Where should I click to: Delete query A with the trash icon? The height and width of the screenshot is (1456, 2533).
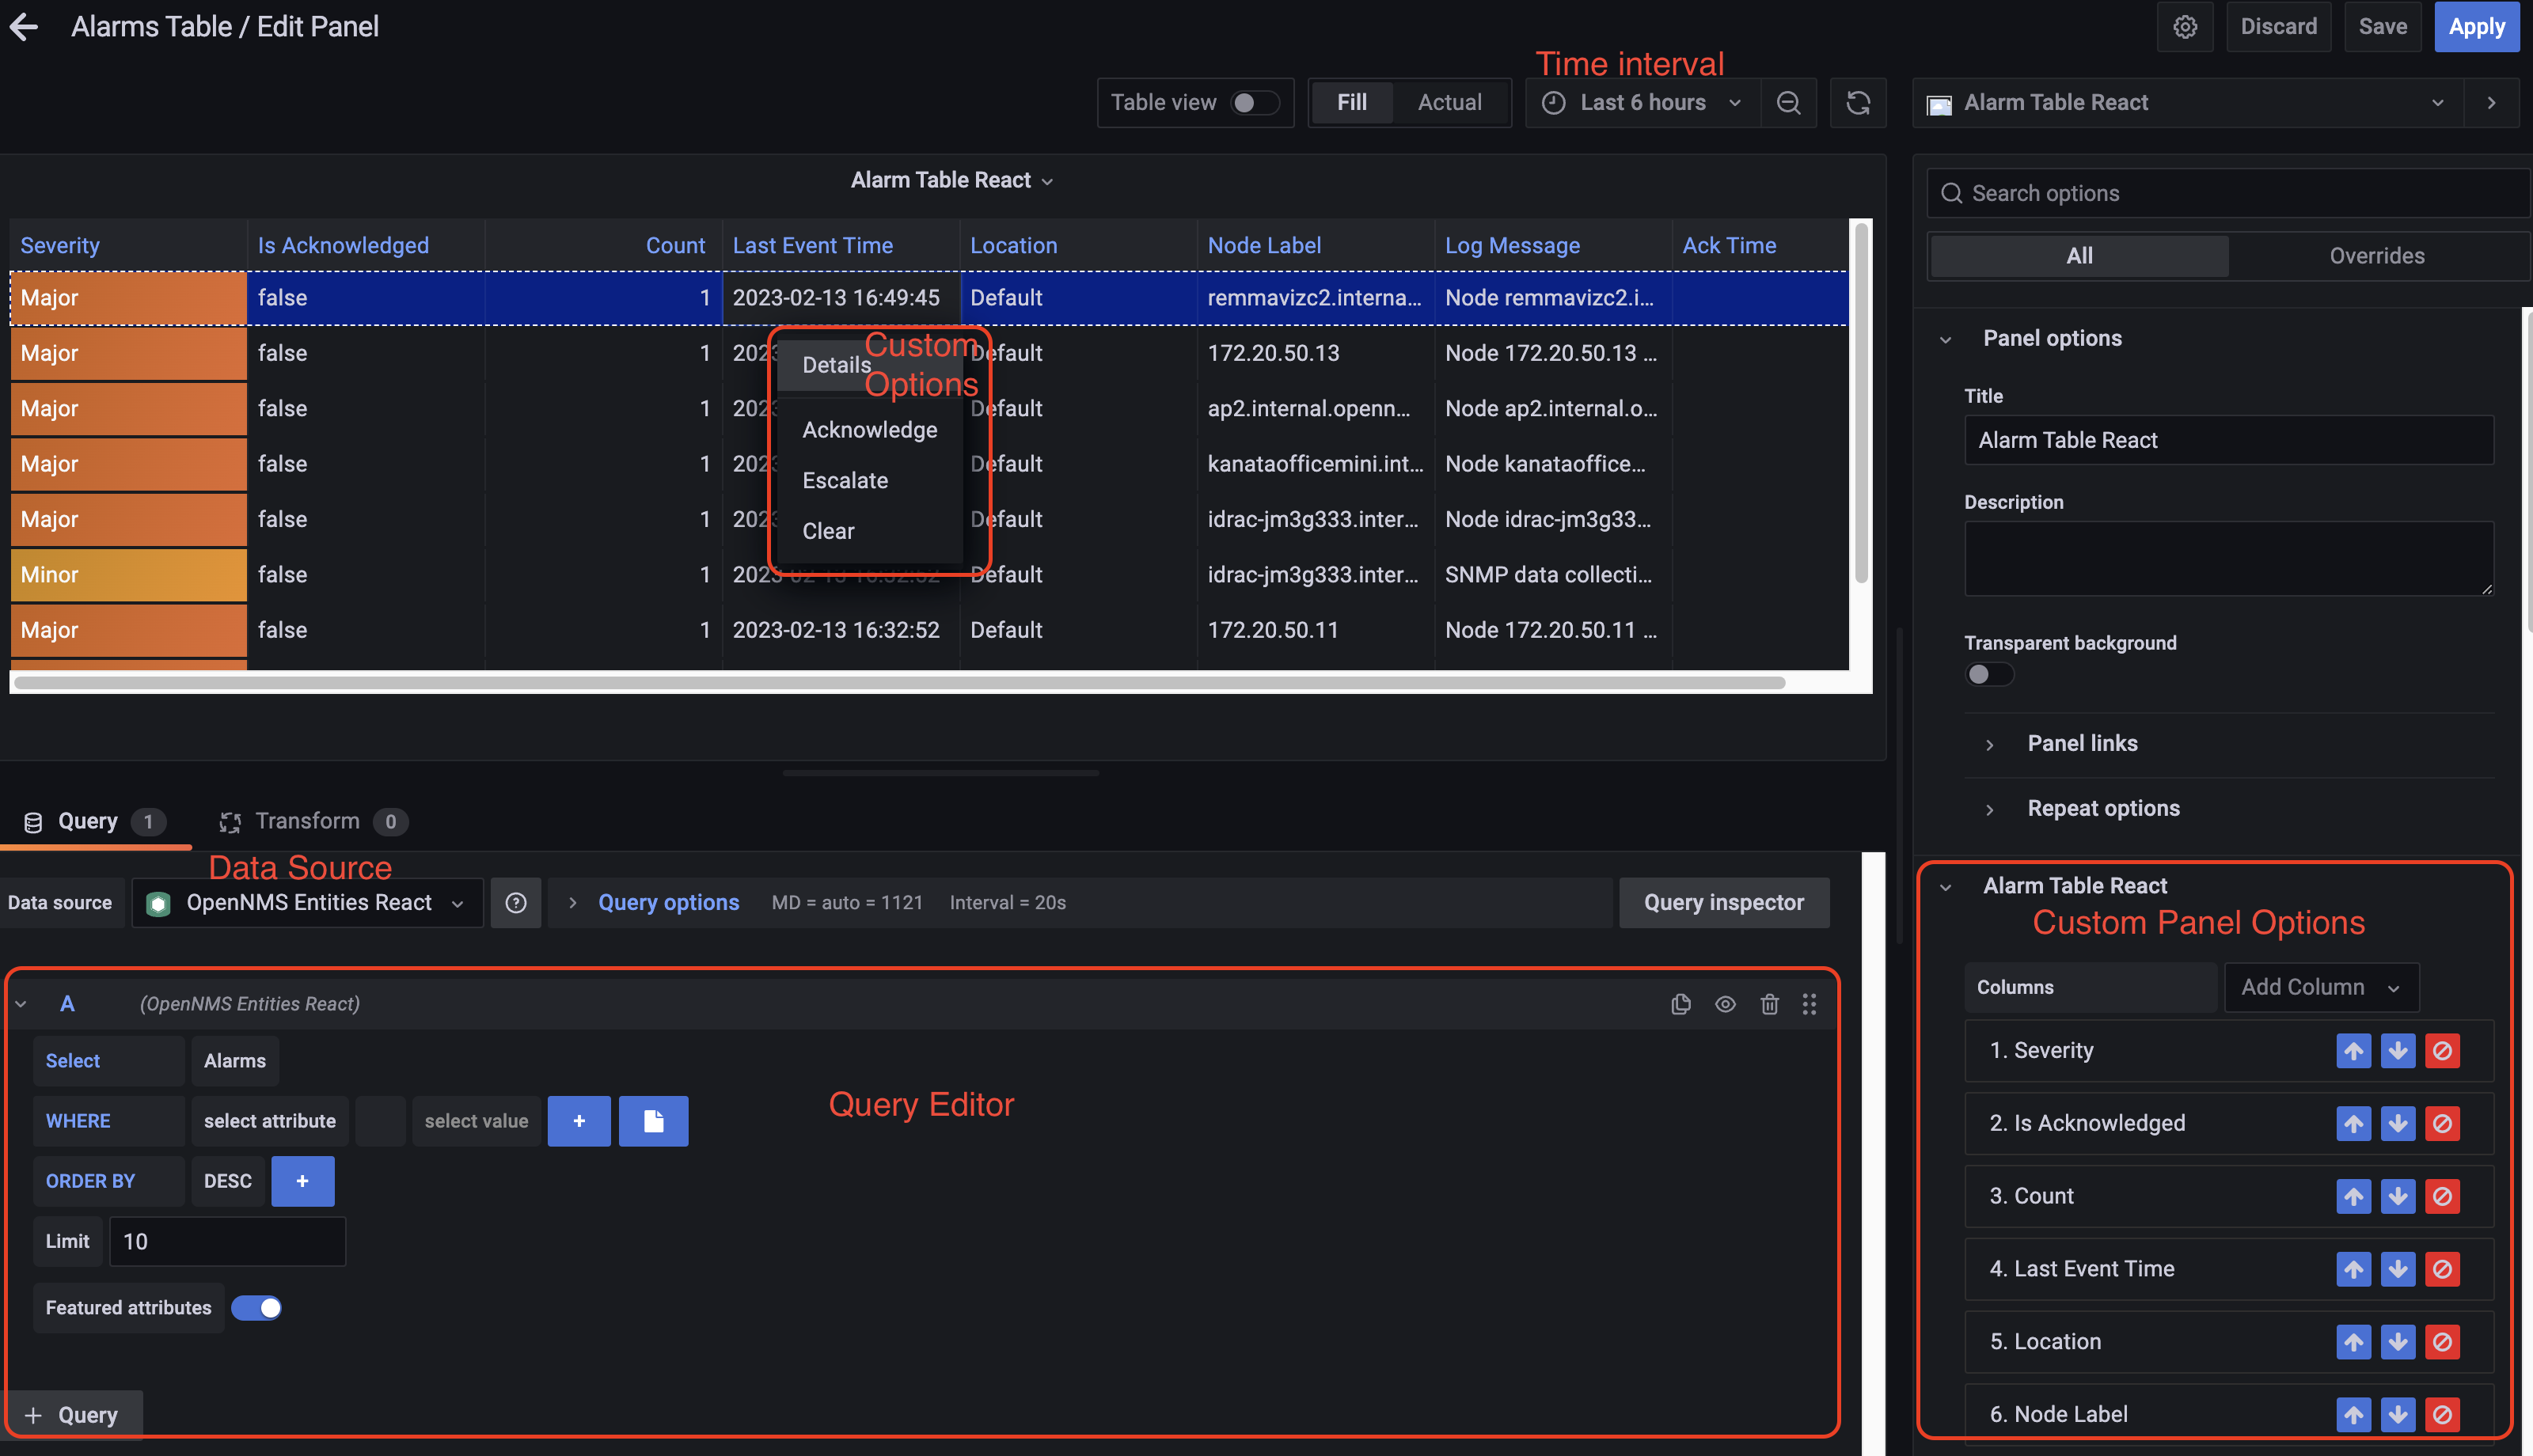click(x=1769, y=1004)
